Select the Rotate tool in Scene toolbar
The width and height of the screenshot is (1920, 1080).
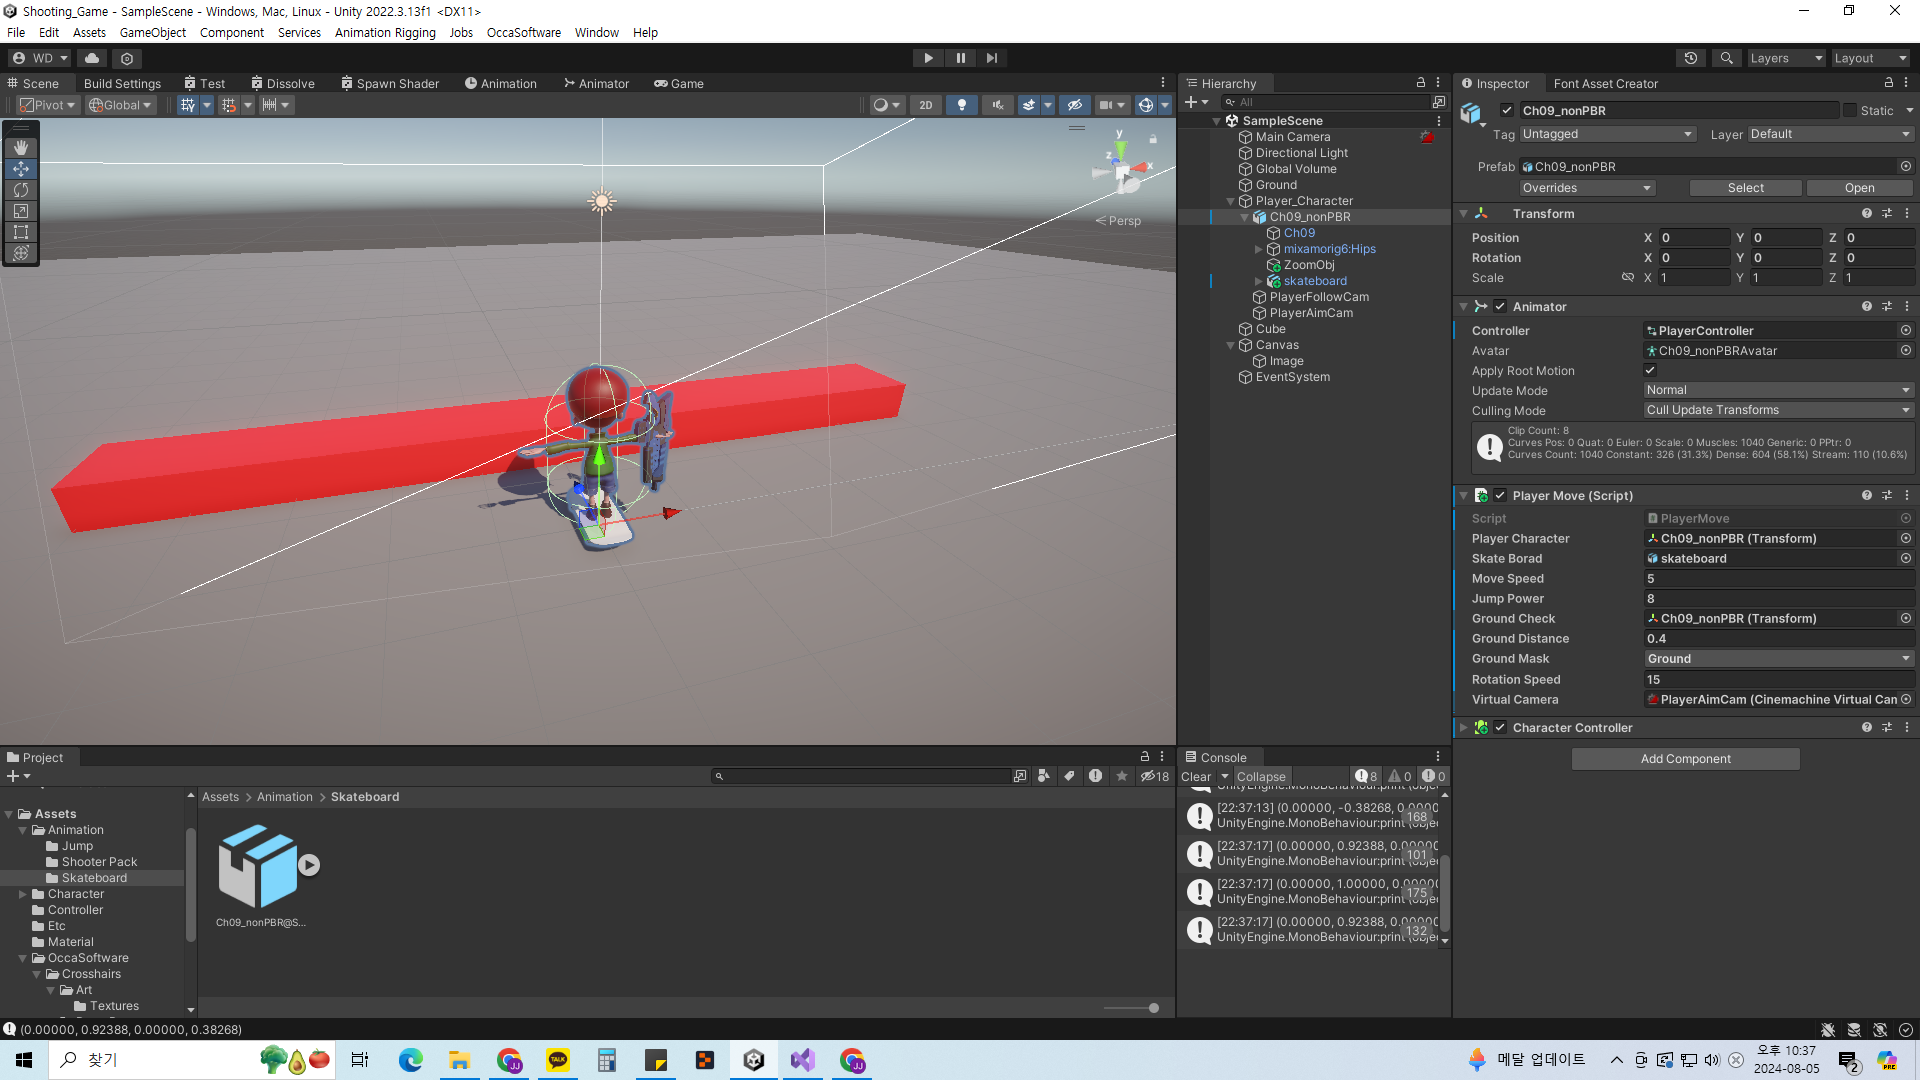point(21,190)
